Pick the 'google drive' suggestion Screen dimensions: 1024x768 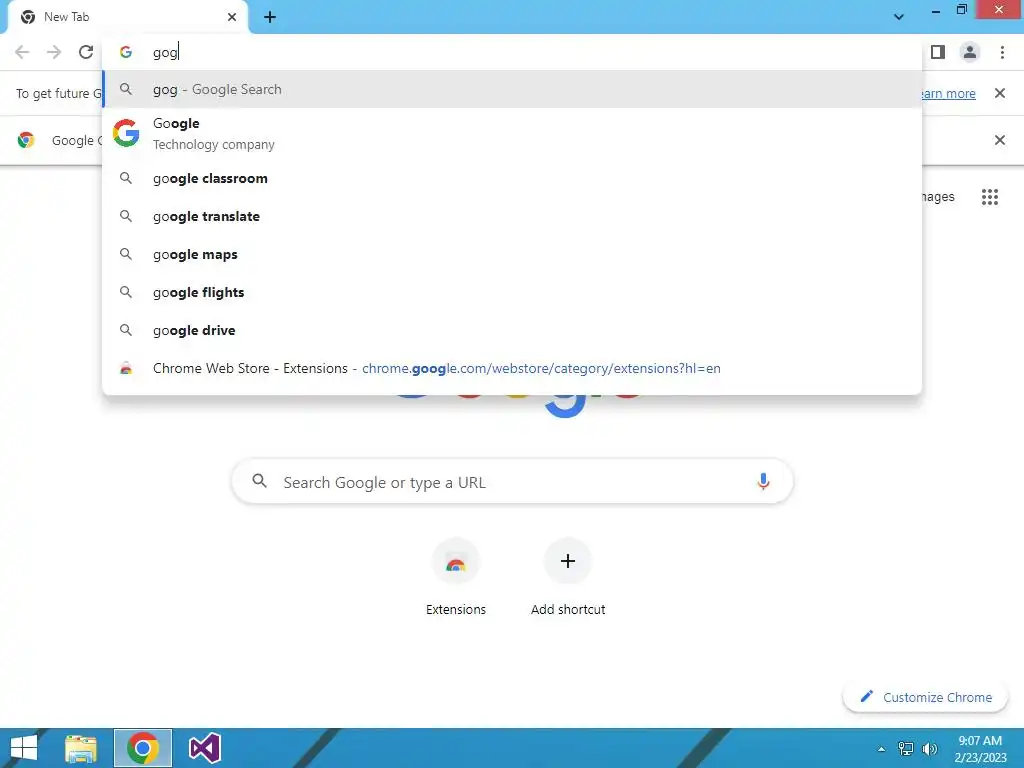pyautogui.click(x=512, y=330)
